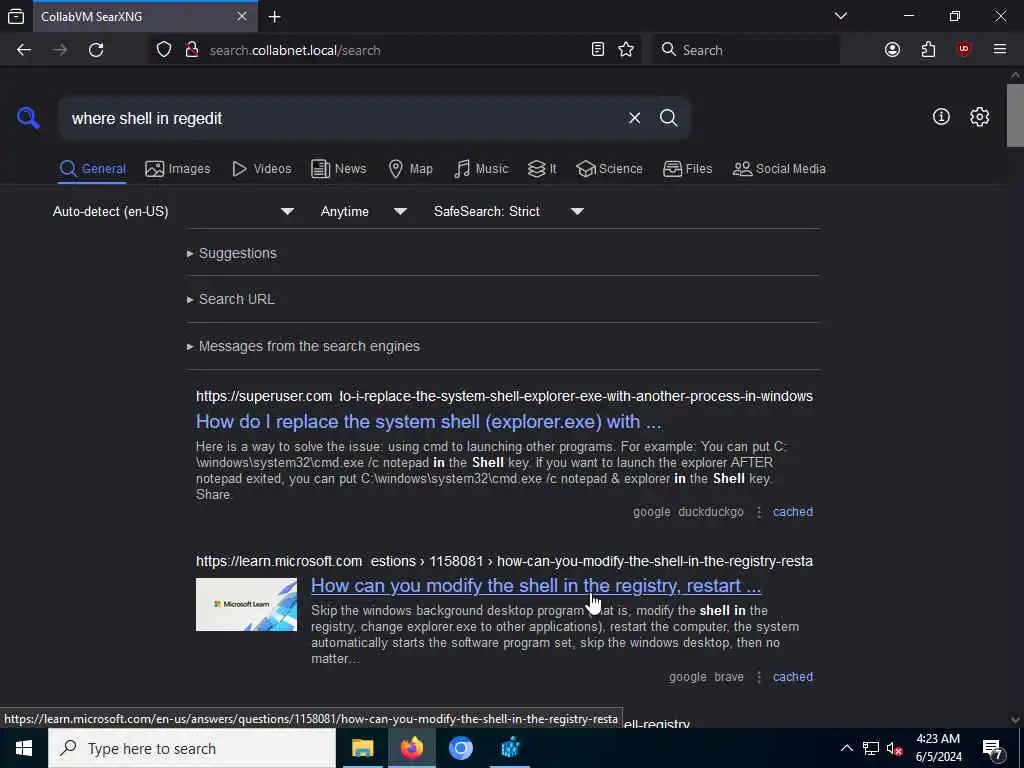The height and width of the screenshot is (768, 1024).
Task: Open uBlock Origin extension icon
Action: 964,50
